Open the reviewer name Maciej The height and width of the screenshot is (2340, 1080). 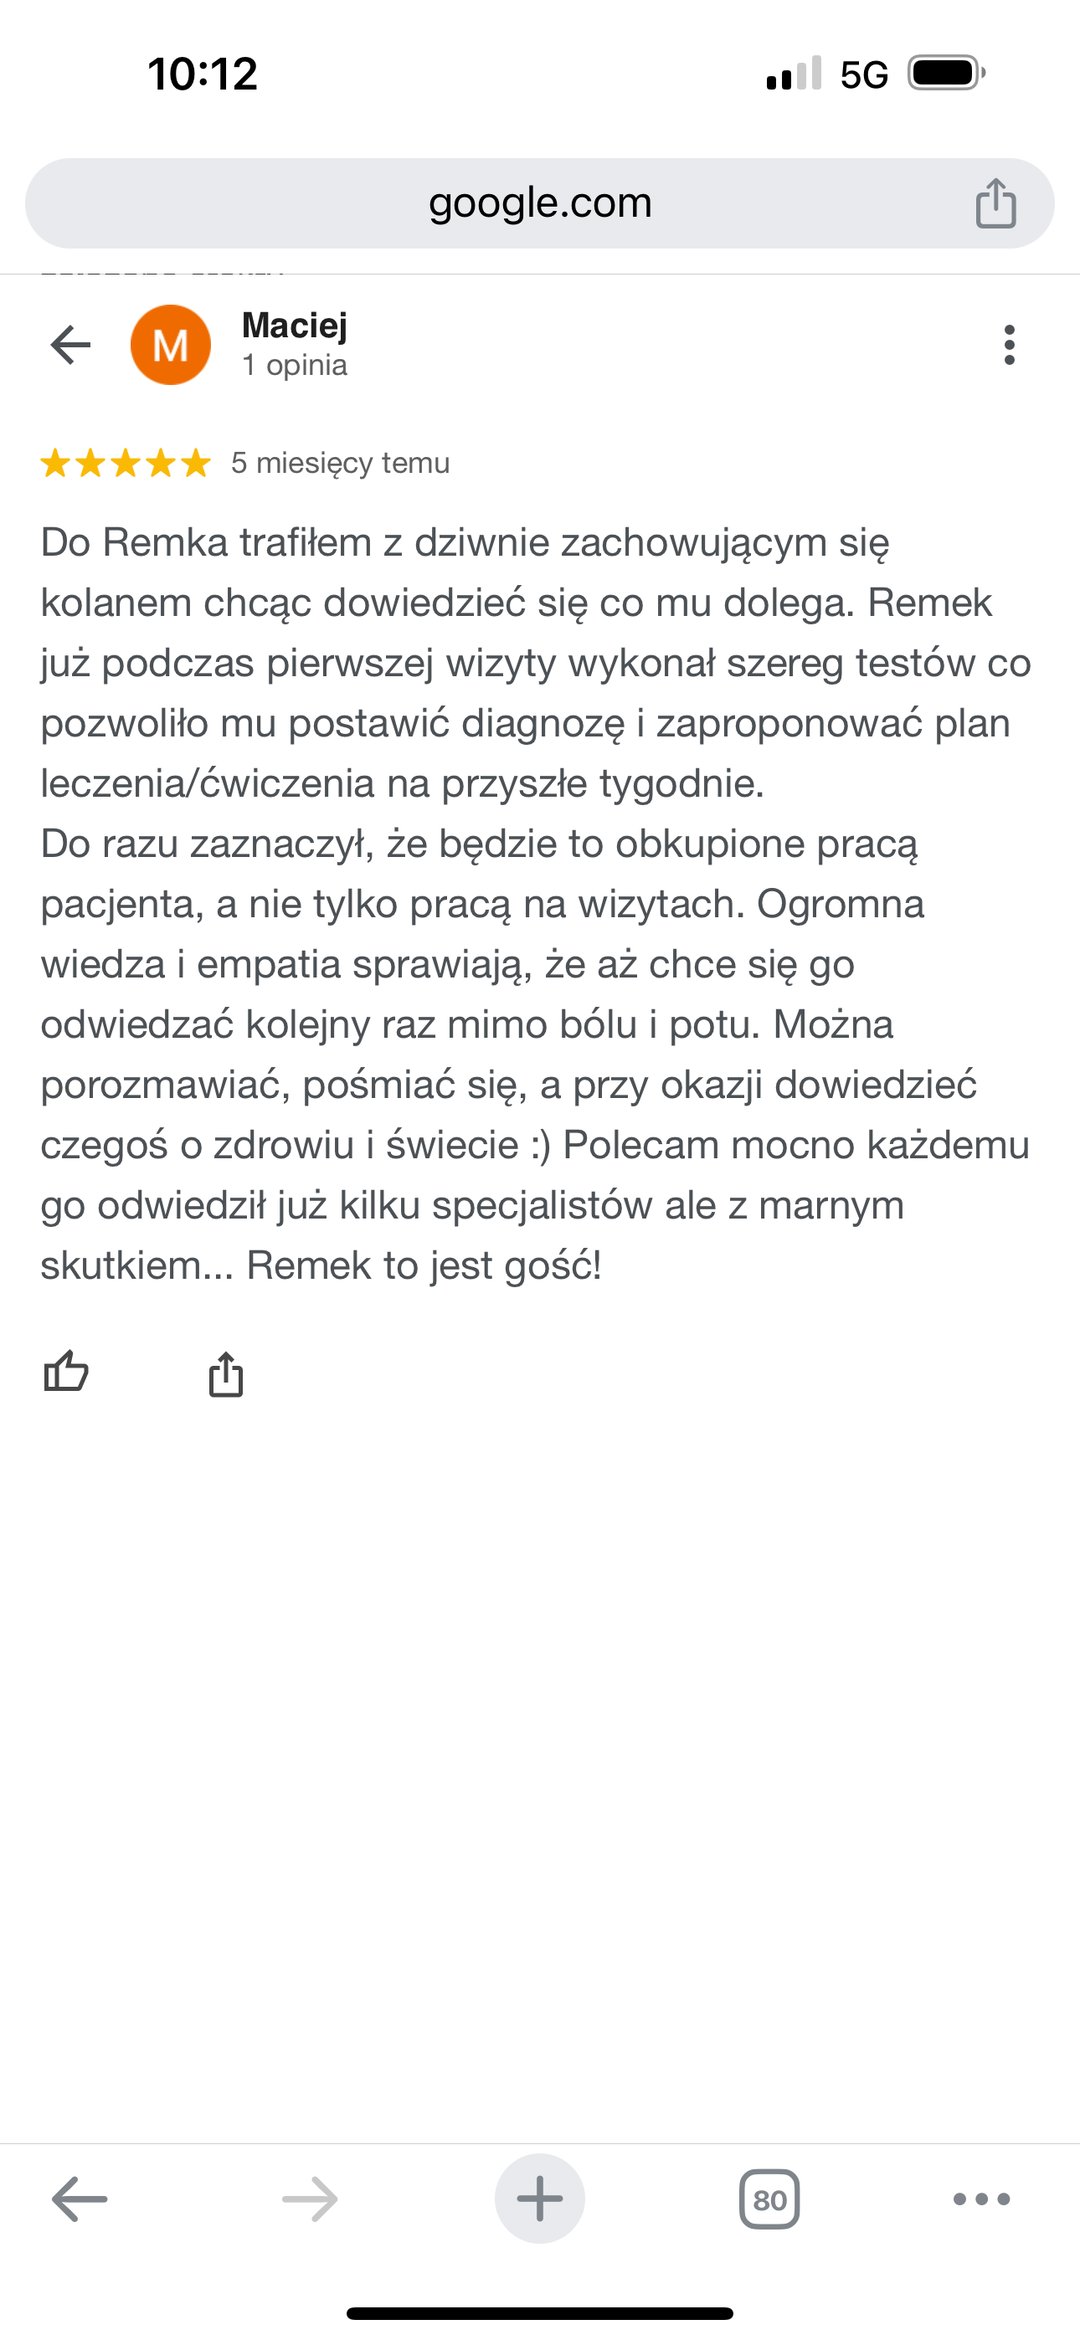tap(294, 326)
